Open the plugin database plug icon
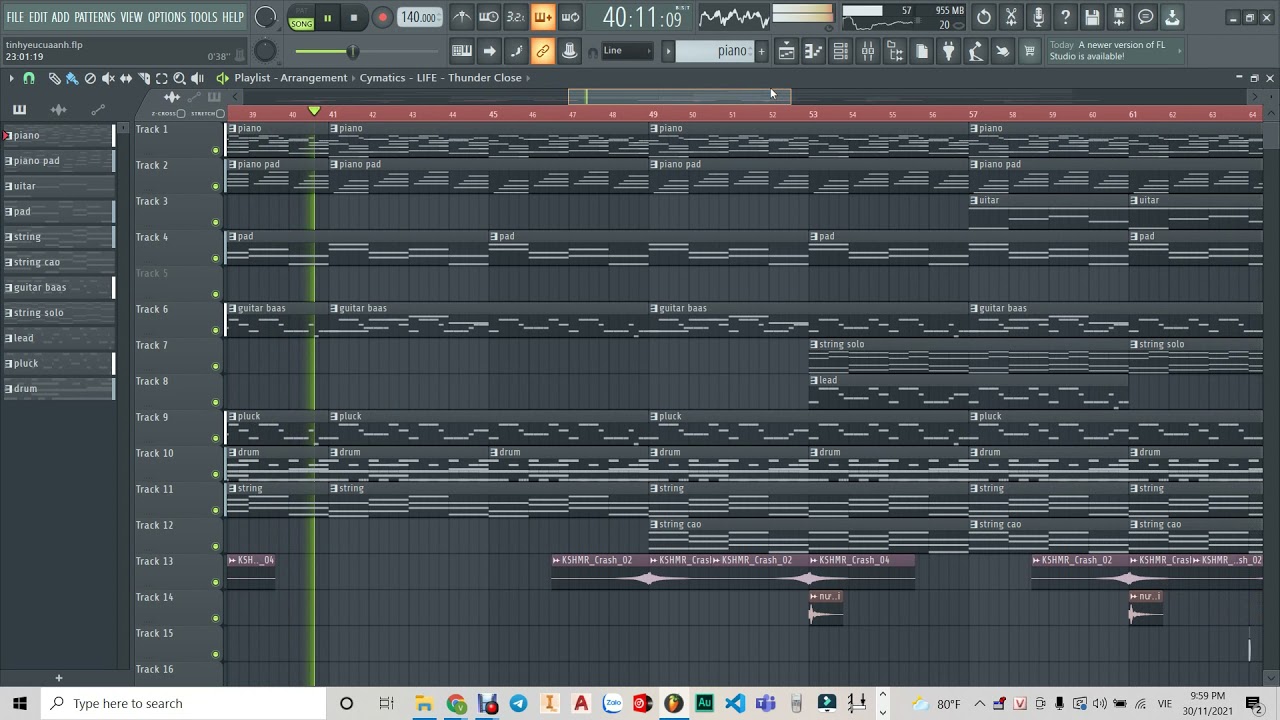This screenshot has width=1280, height=720. 949,51
